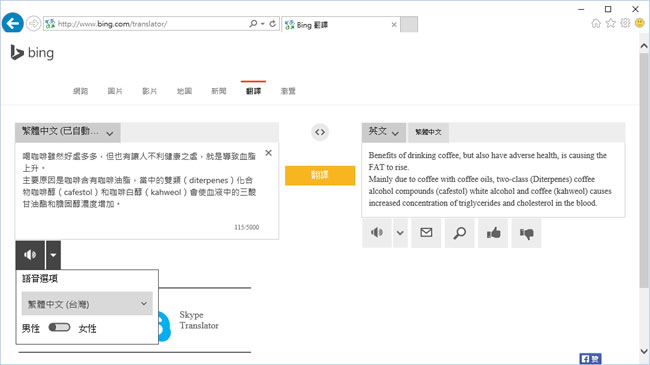This screenshot has width=650, height=365.
Task: Click the 115/5000 character count
Action: (x=247, y=227)
